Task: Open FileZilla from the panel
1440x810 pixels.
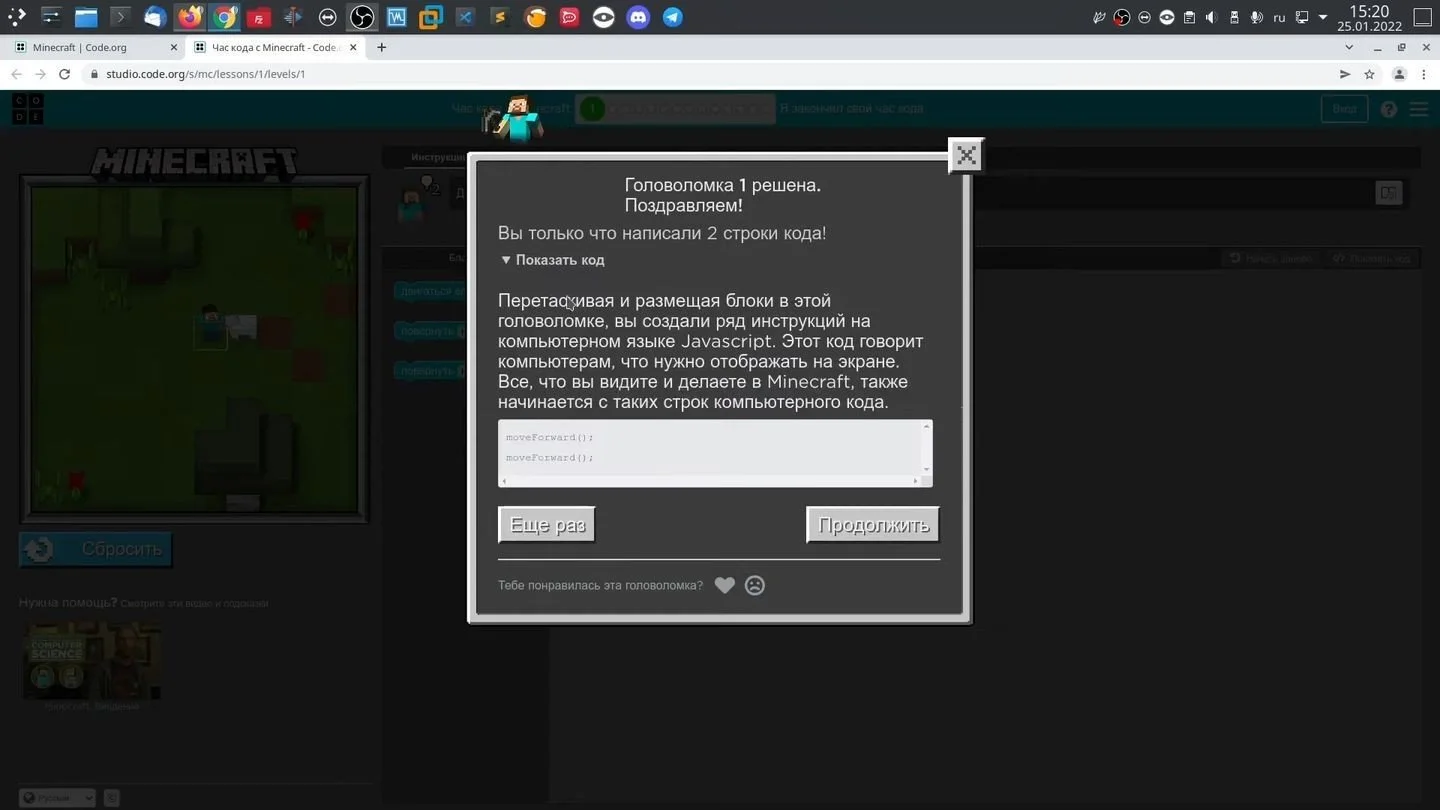Action: coord(258,17)
